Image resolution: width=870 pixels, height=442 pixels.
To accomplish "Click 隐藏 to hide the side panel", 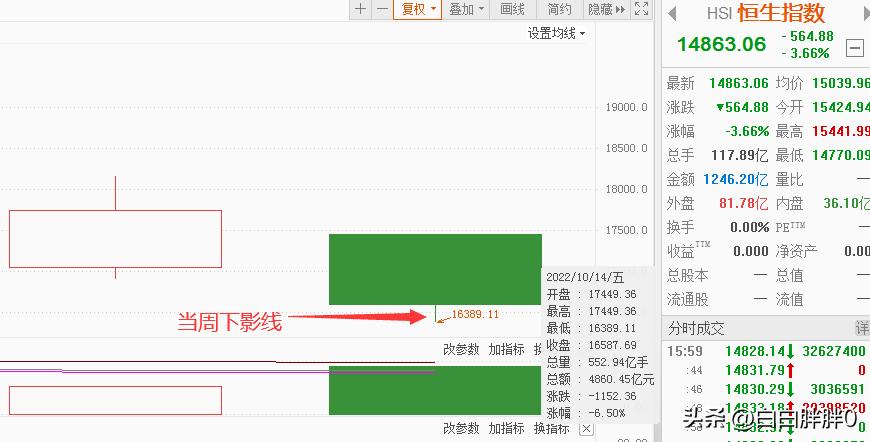I will point(606,9).
